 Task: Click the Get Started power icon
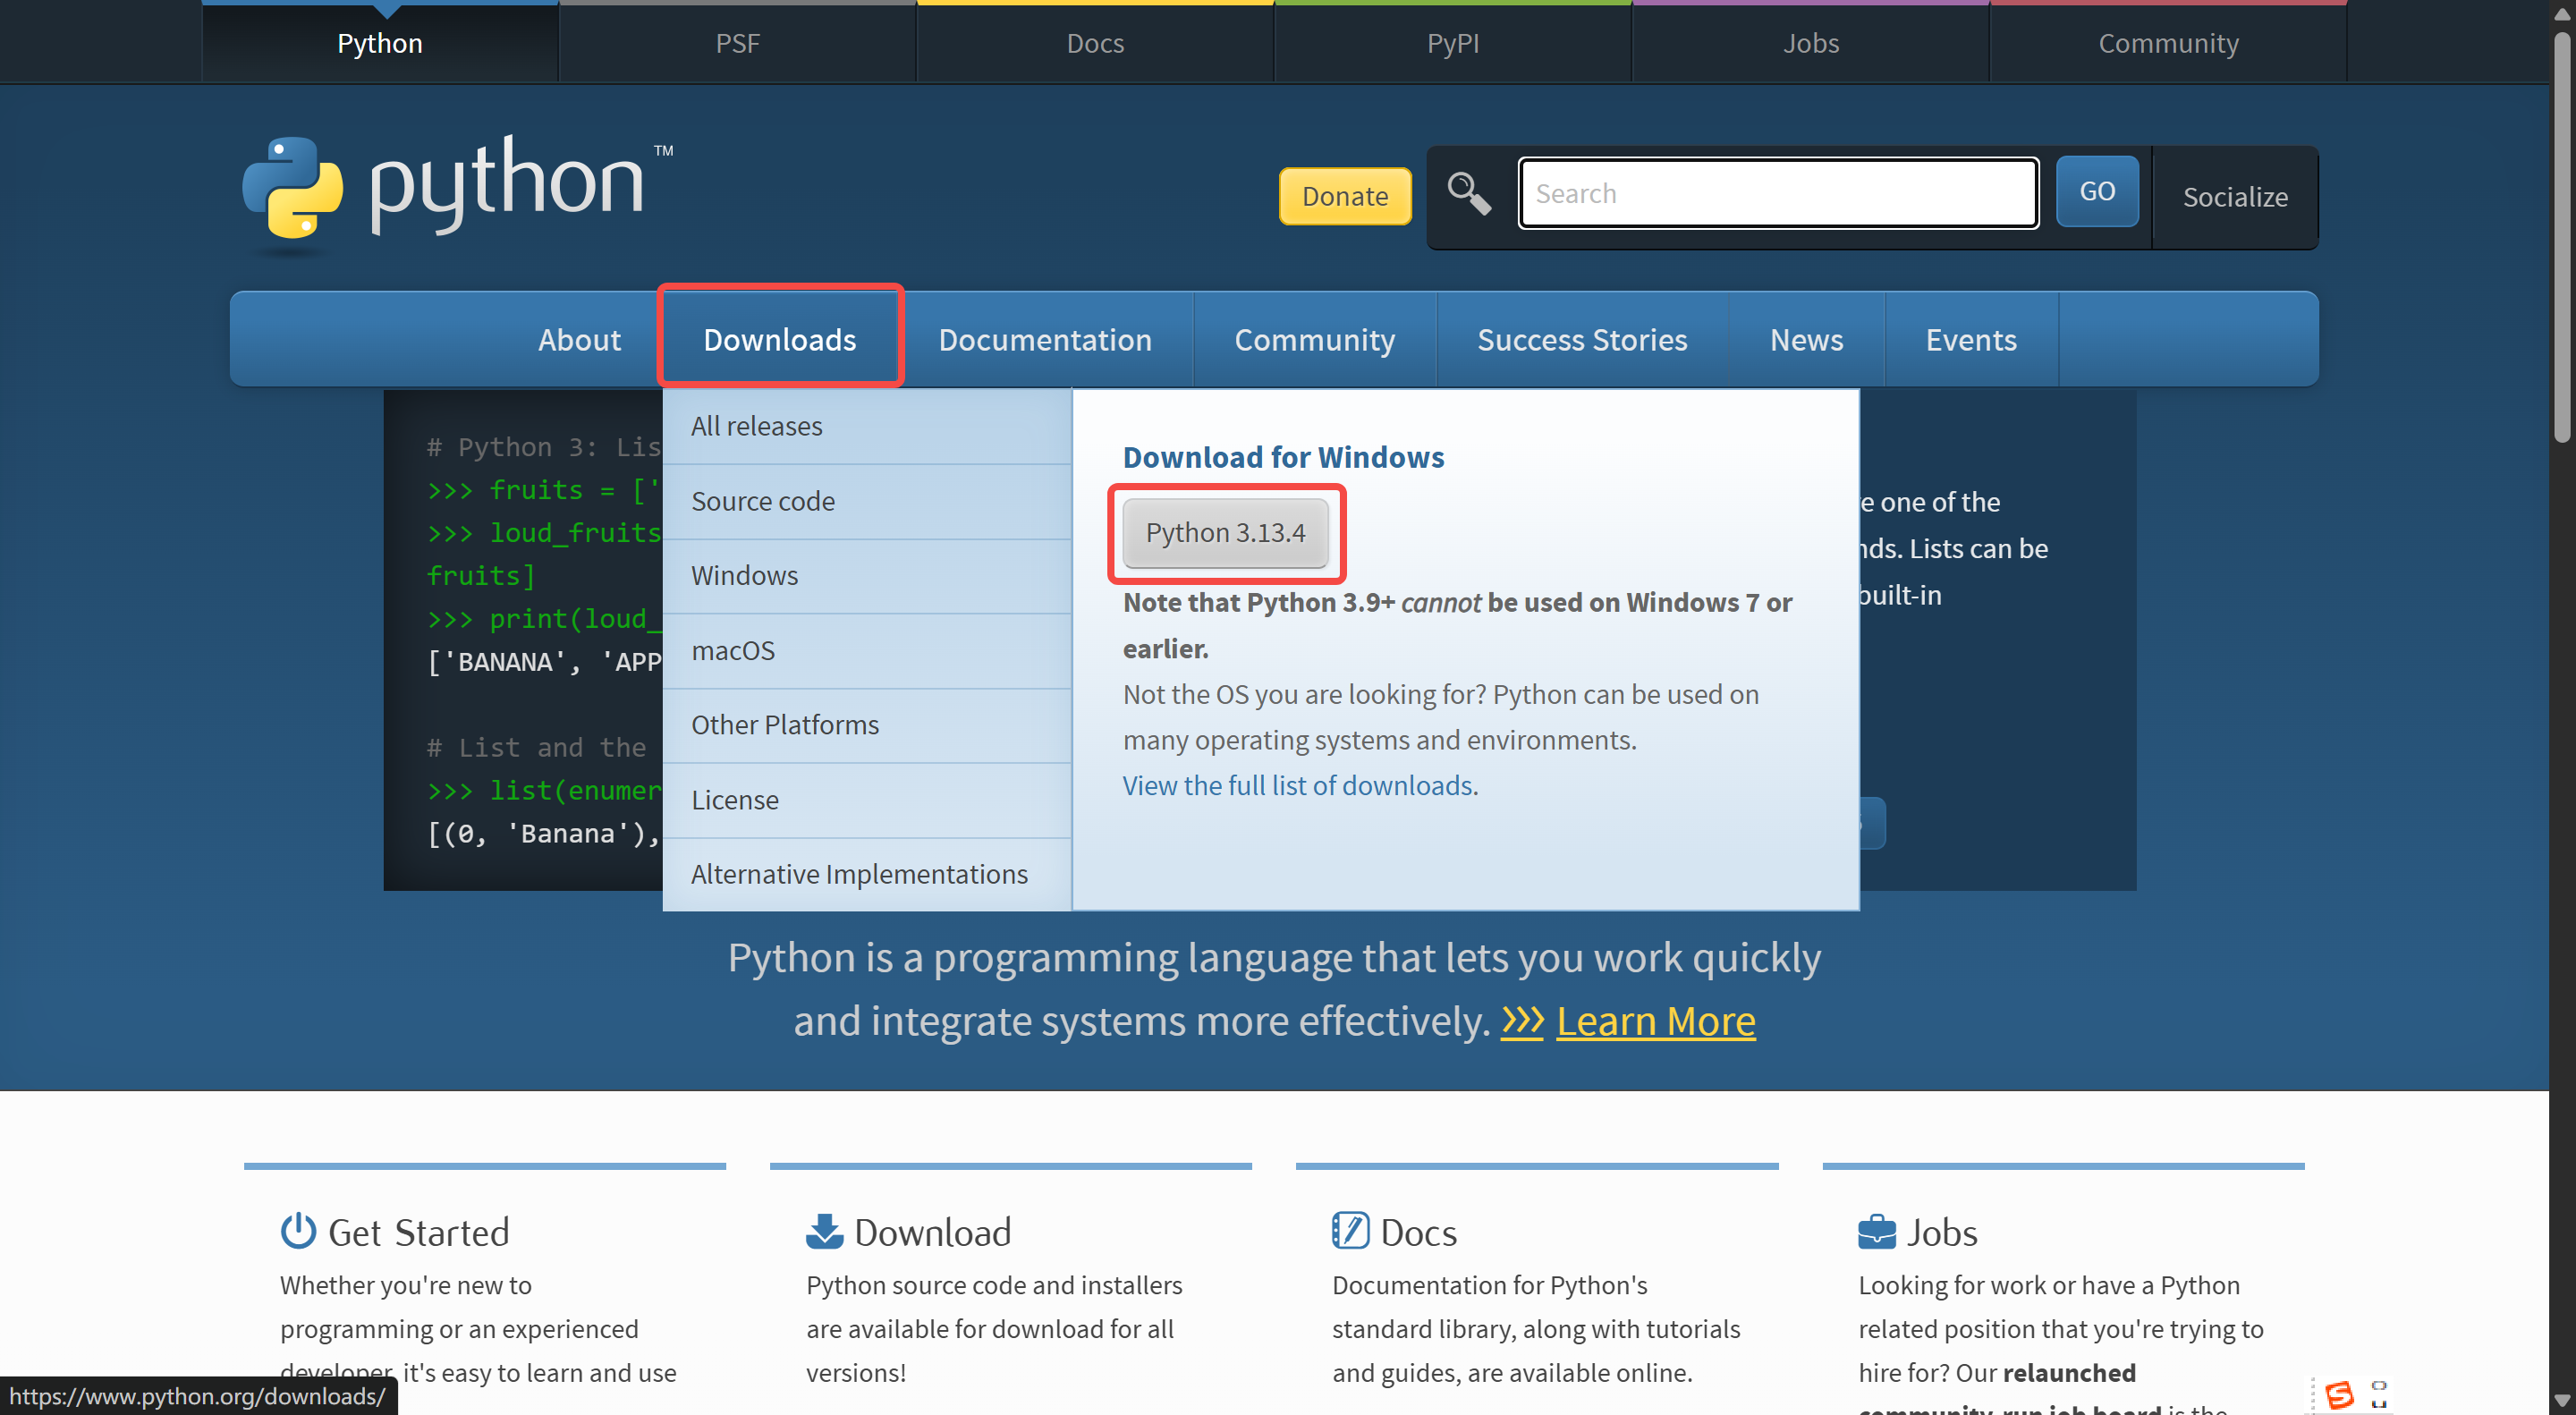coord(298,1231)
